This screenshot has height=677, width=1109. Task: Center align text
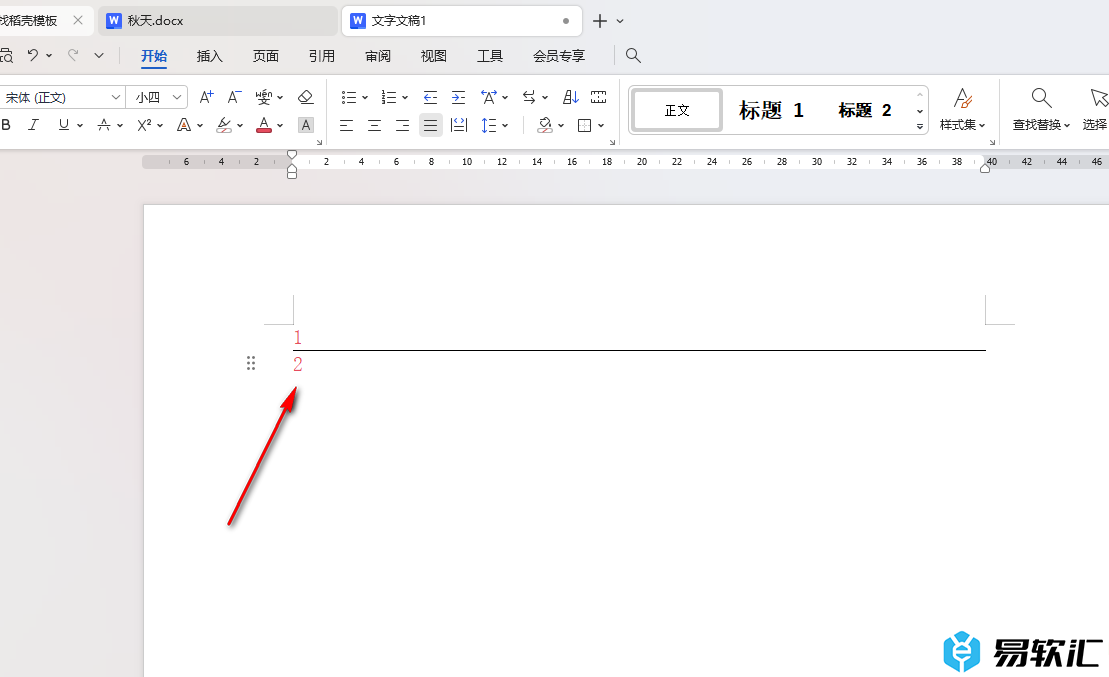coord(375,125)
